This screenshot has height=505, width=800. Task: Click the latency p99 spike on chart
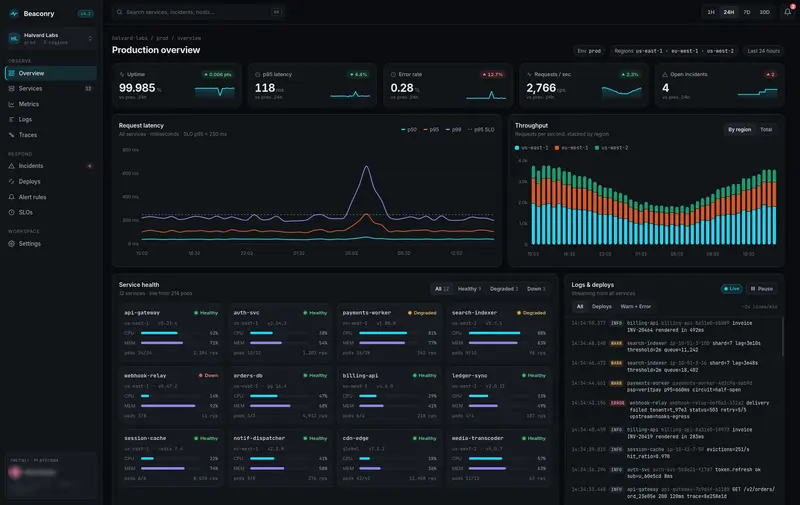[x=366, y=167]
